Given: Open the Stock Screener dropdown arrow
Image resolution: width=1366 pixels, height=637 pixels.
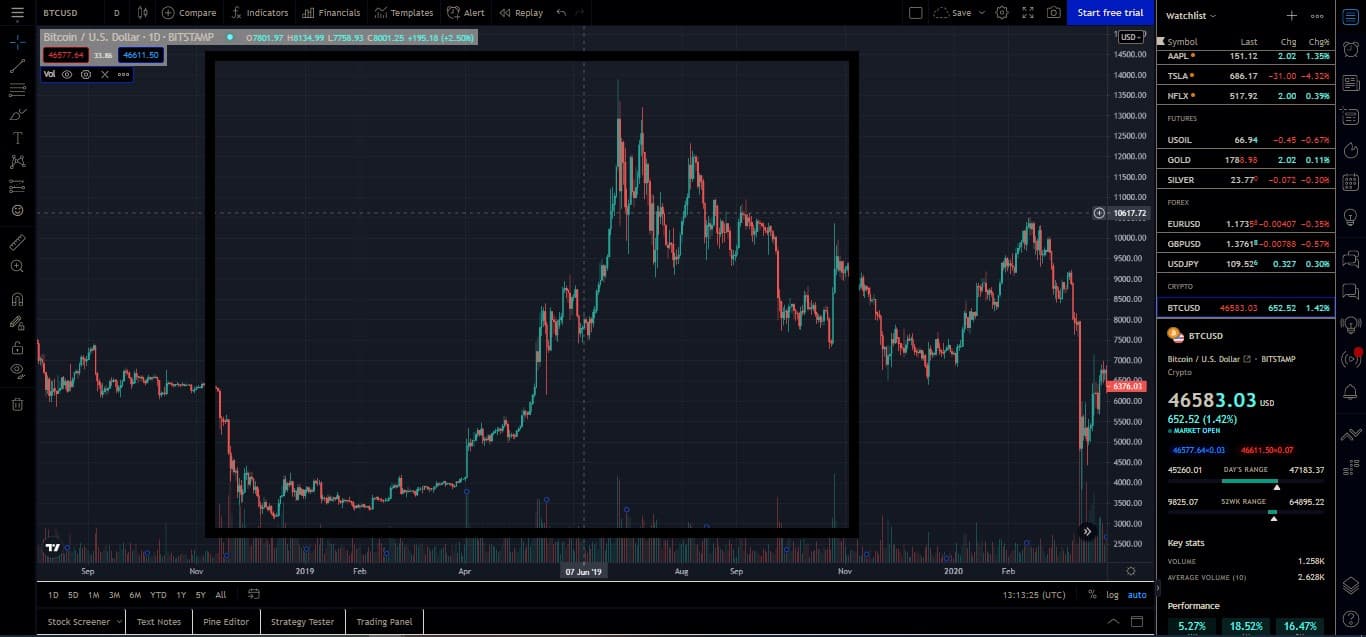Looking at the screenshot, I should (x=119, y=622).
